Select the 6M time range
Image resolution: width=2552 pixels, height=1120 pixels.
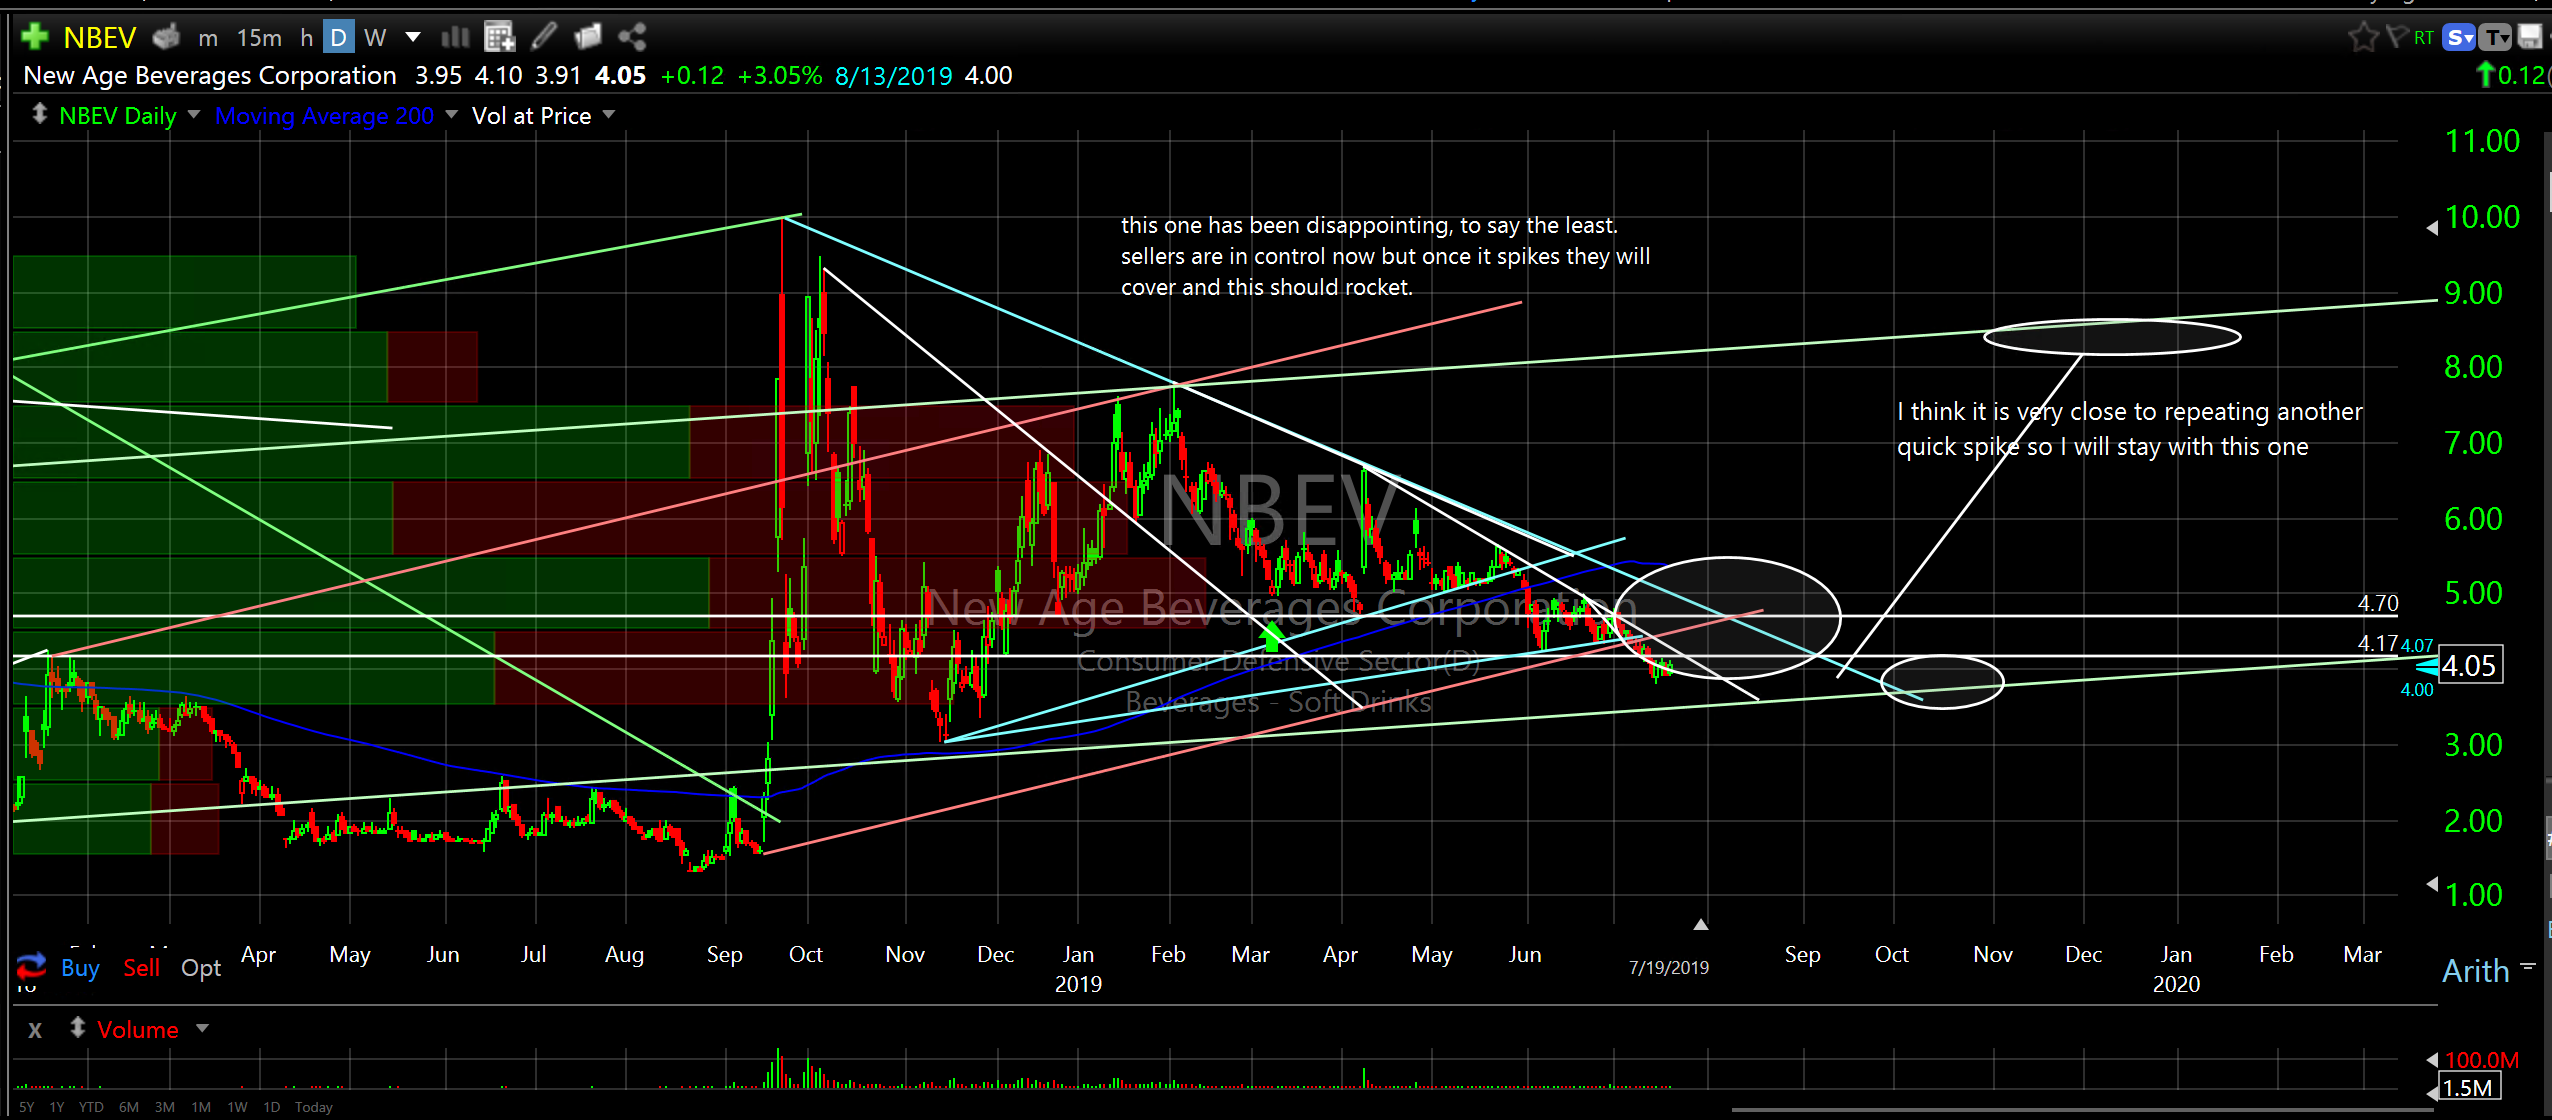(128, 1107)
